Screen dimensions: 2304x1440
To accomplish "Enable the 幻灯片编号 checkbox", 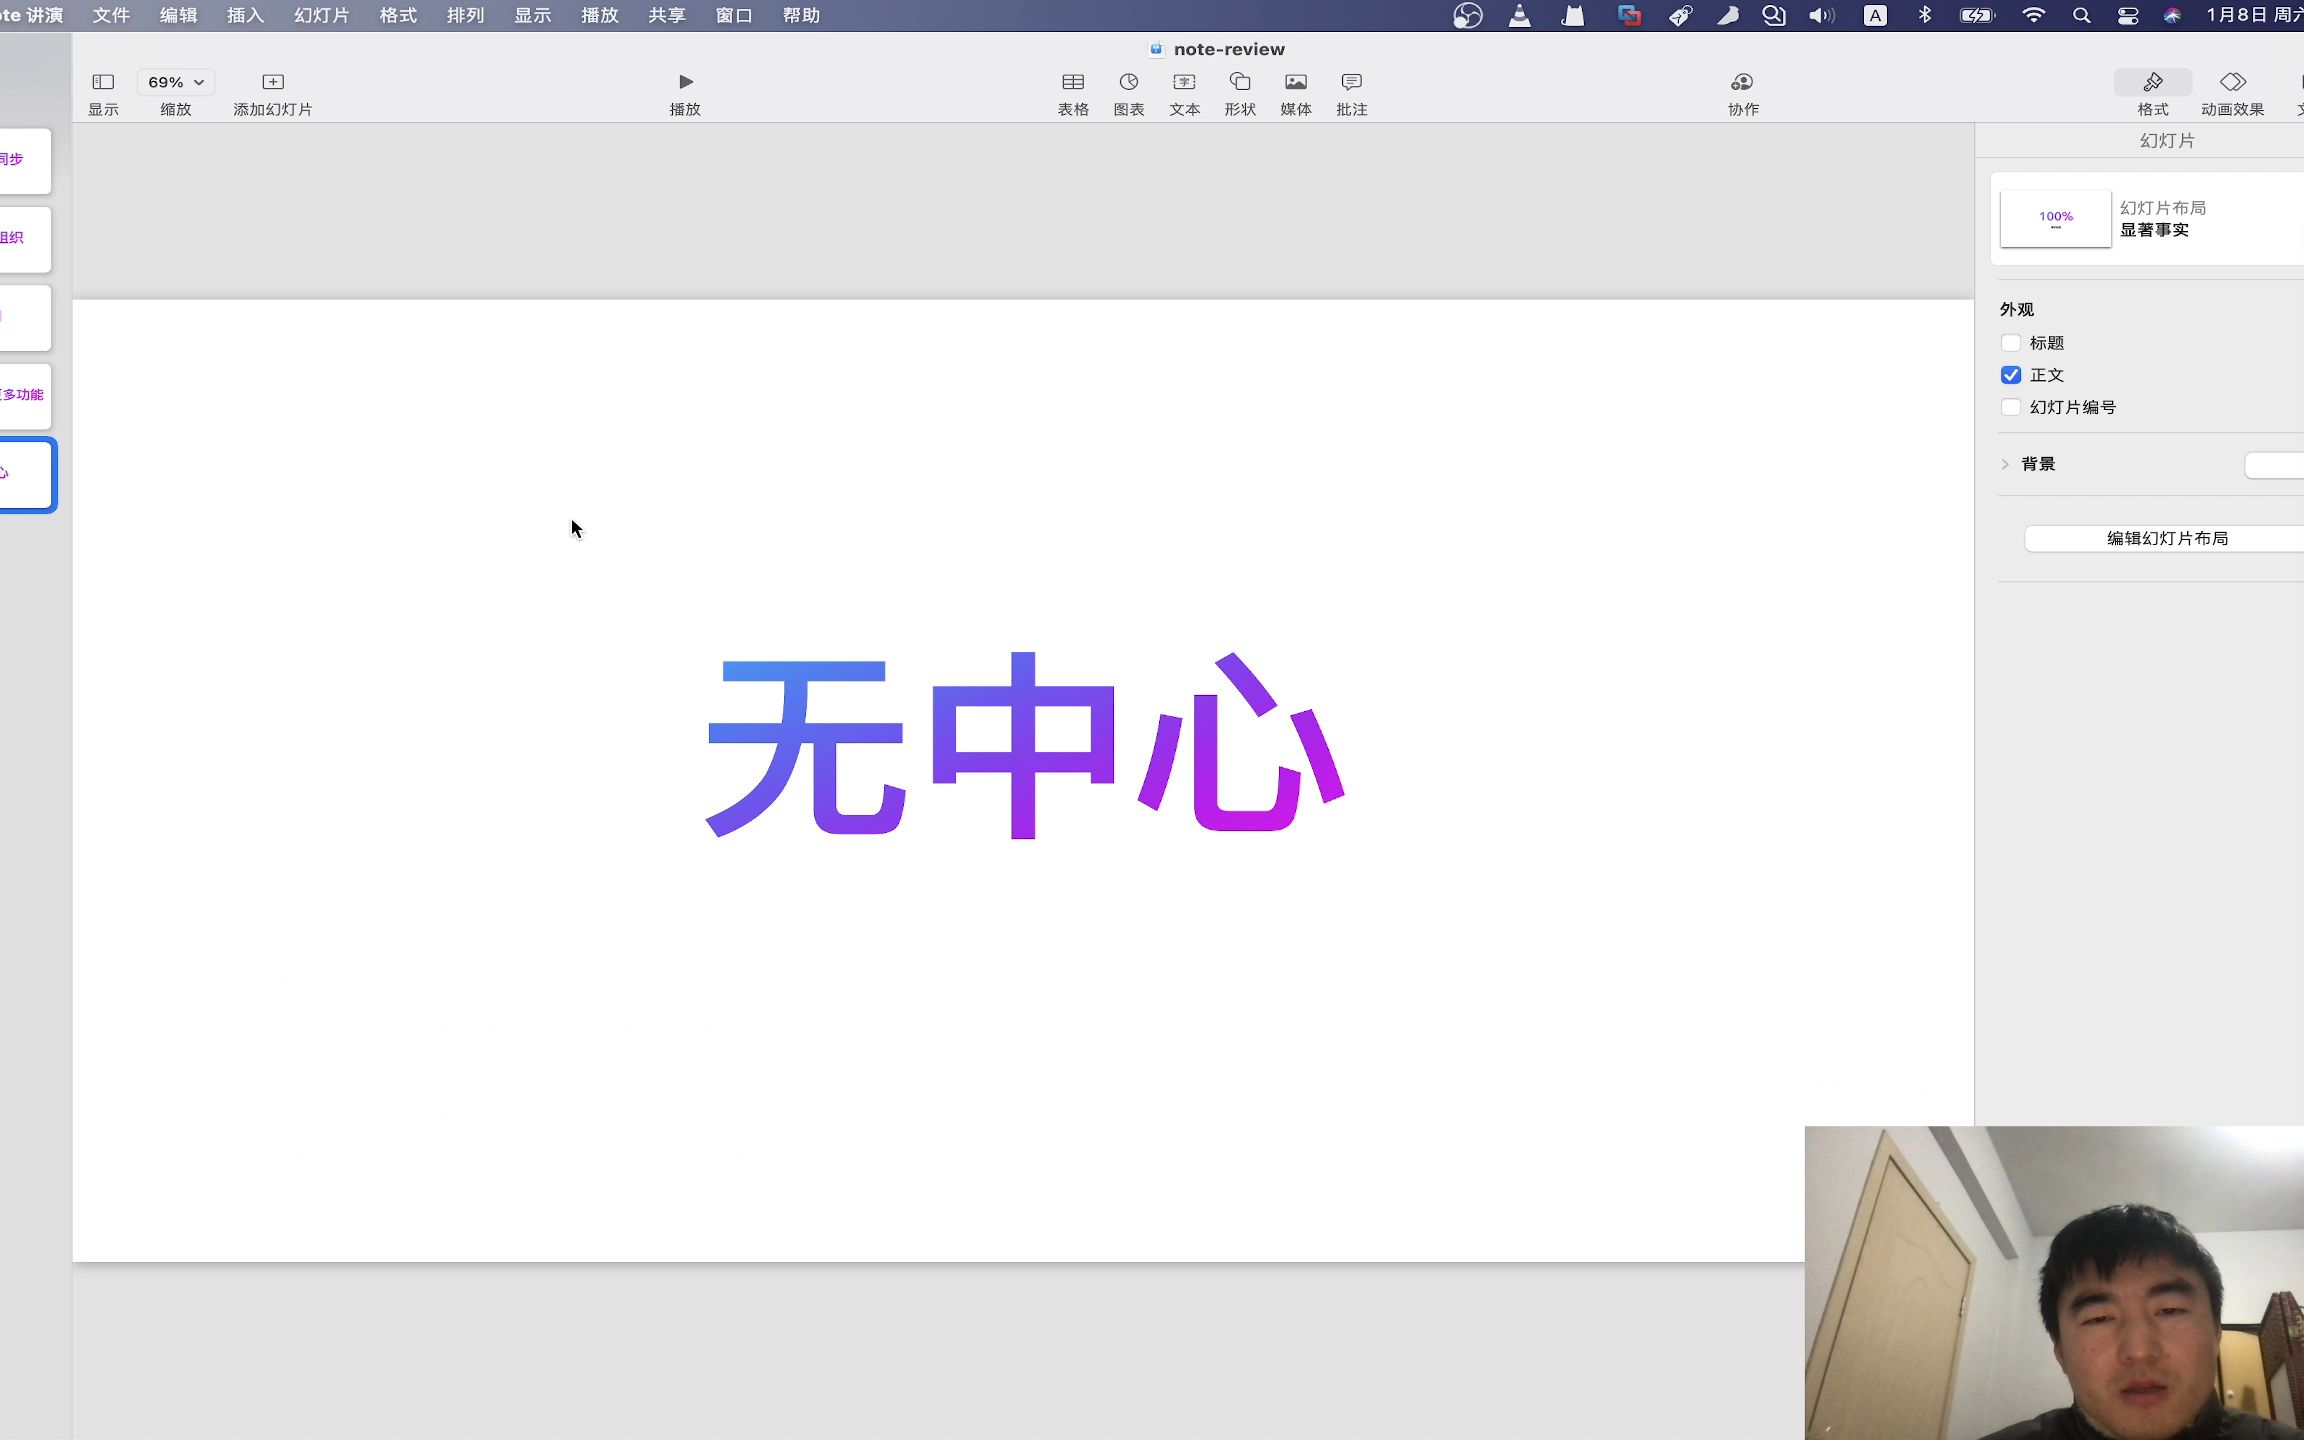I will 2011,407.
